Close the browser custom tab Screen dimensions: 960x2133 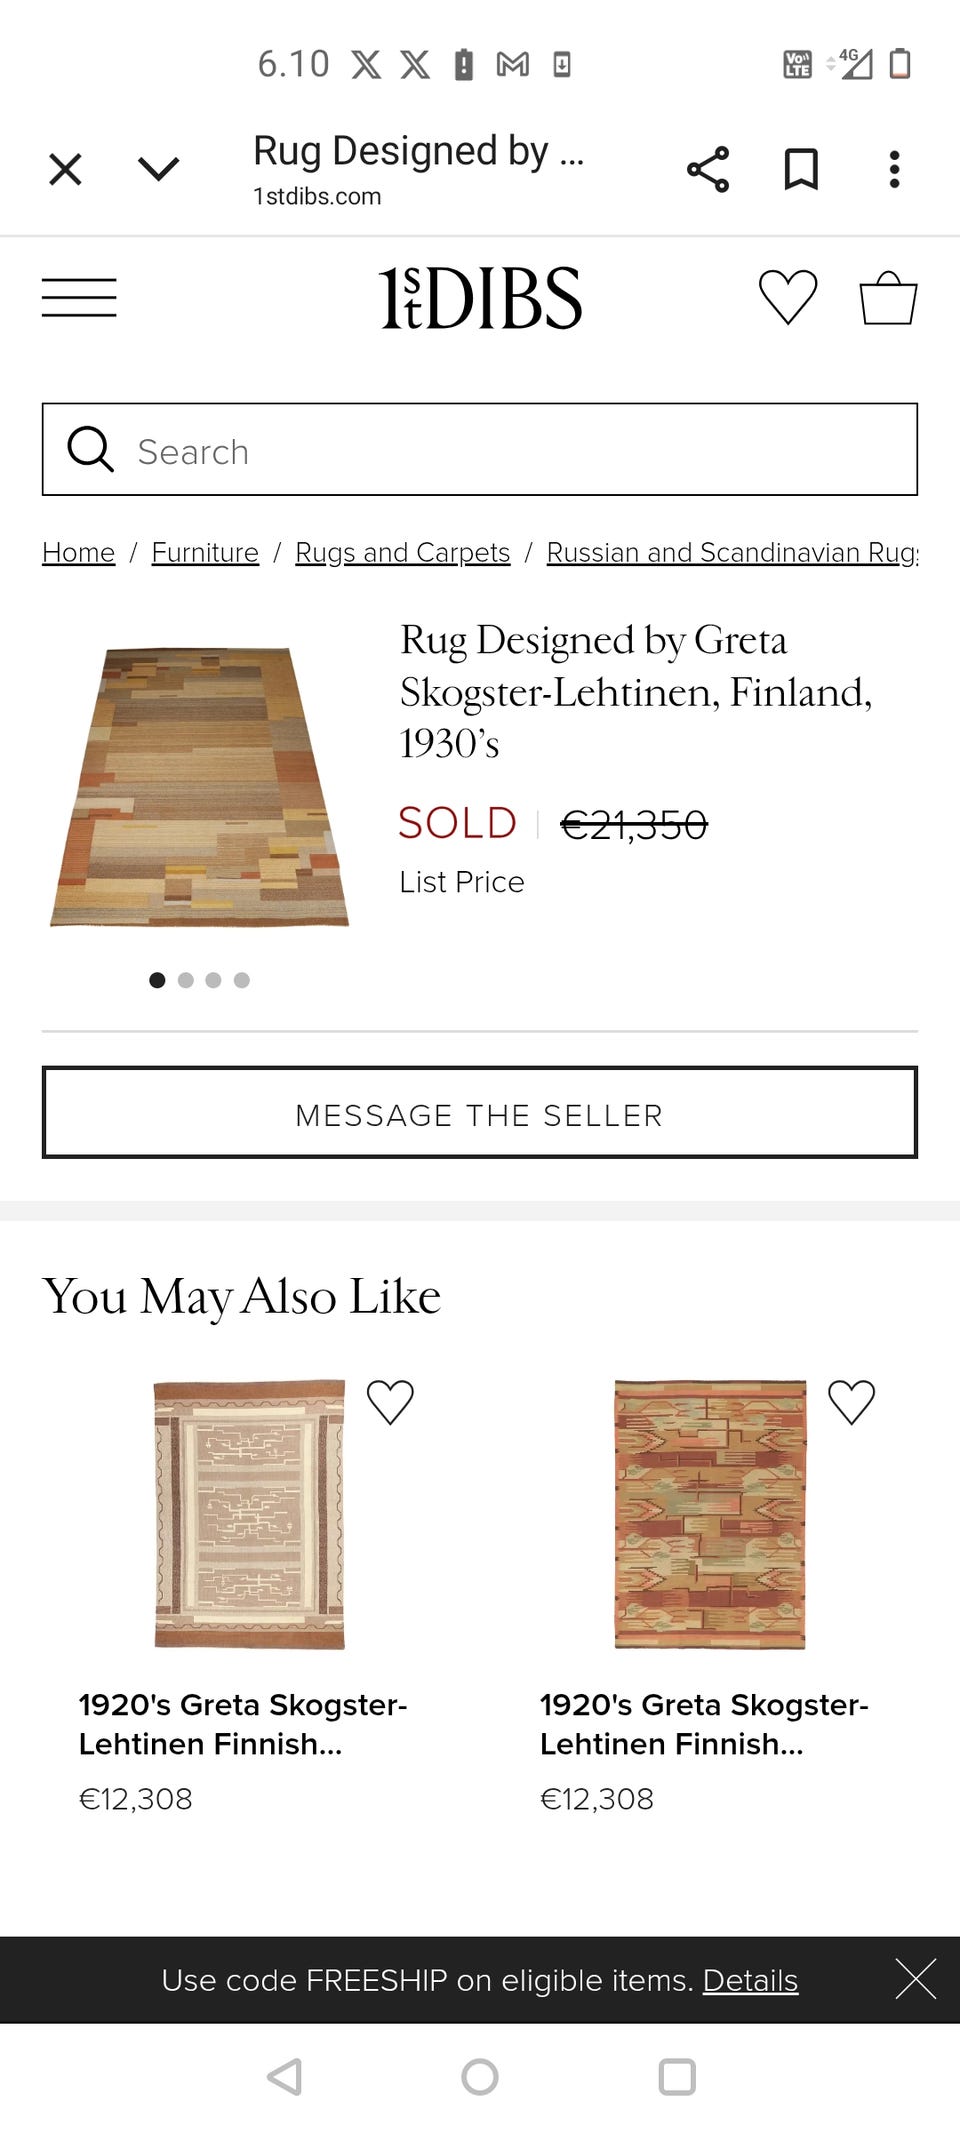point(65,169)
